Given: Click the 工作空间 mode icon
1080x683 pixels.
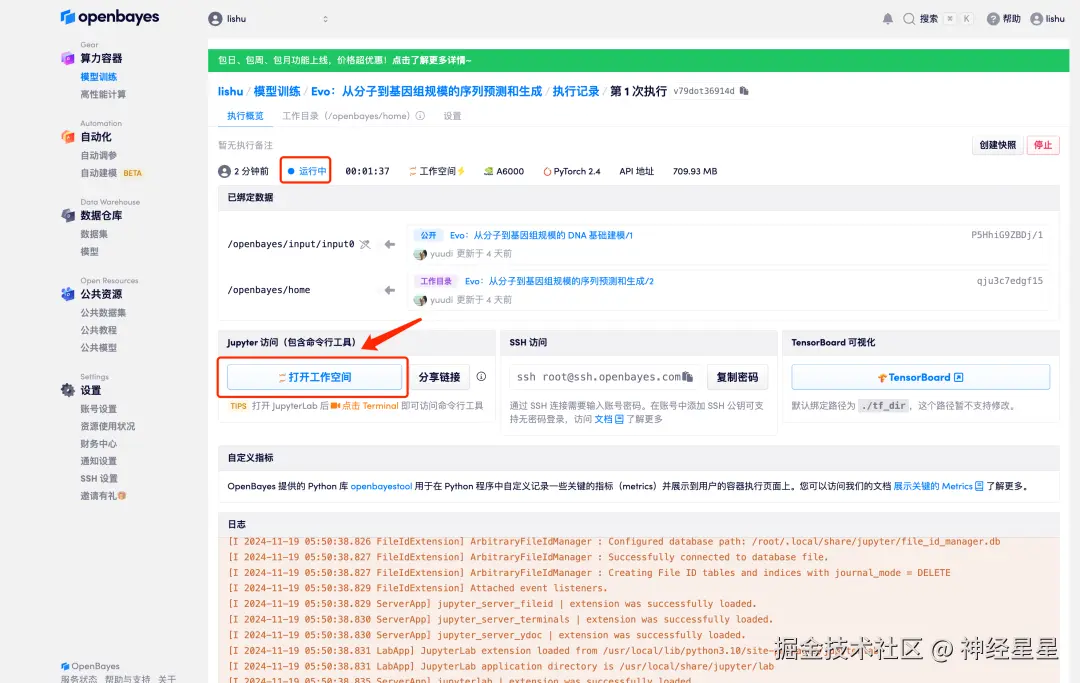Looking at the screenshot, I should [413, 171].
